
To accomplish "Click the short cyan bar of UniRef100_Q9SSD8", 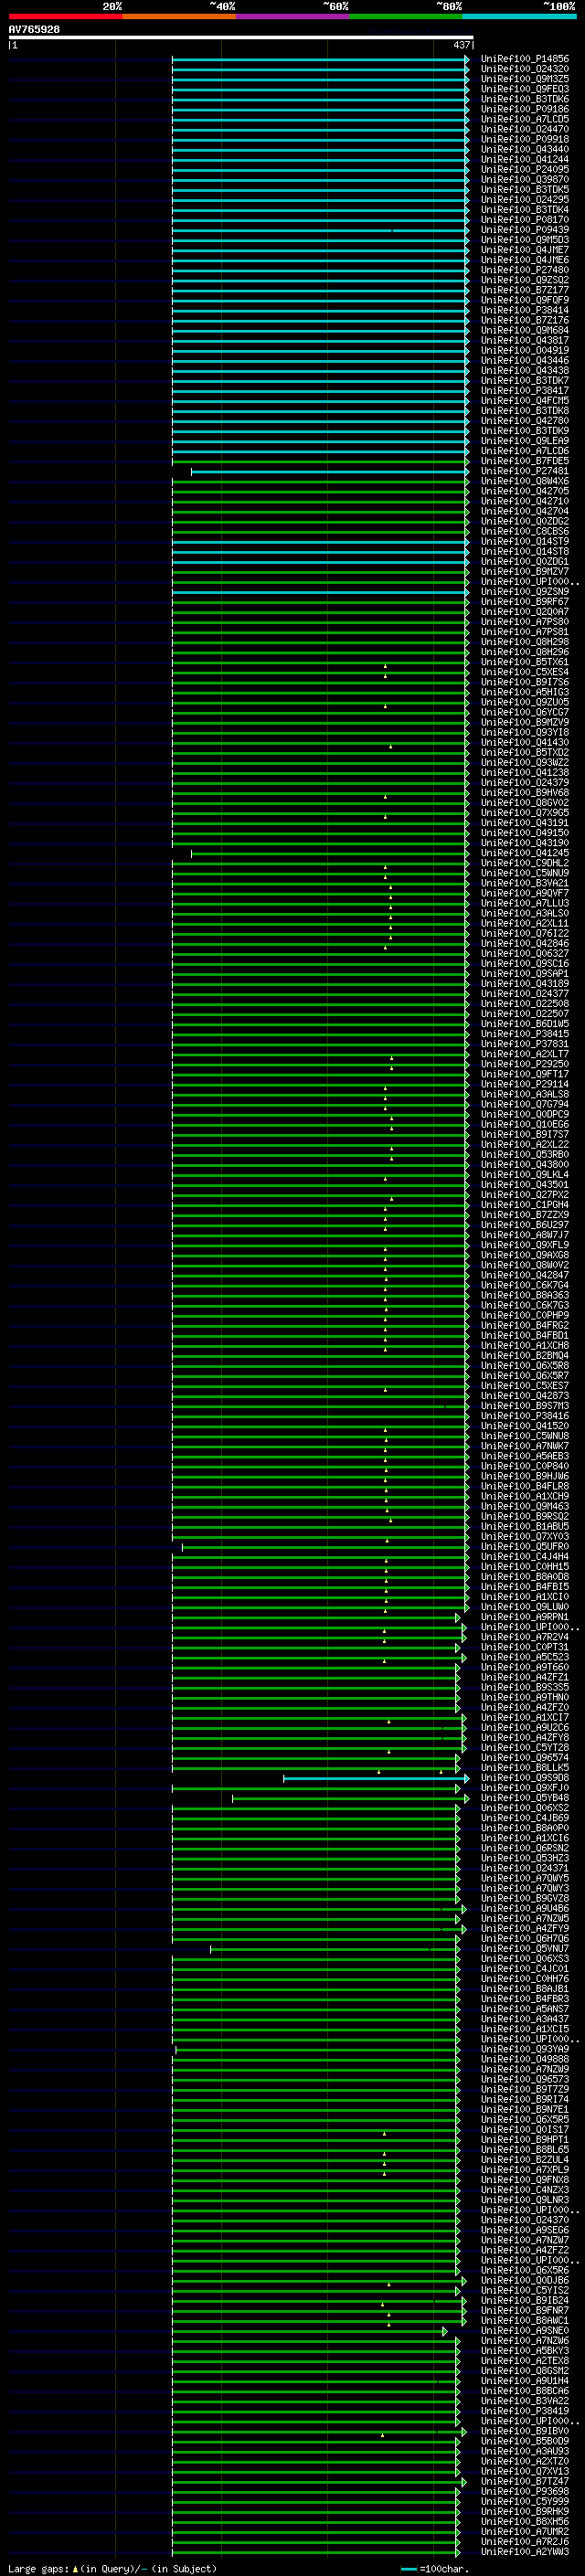I will pyautogui.click(x=376, y=1778).
